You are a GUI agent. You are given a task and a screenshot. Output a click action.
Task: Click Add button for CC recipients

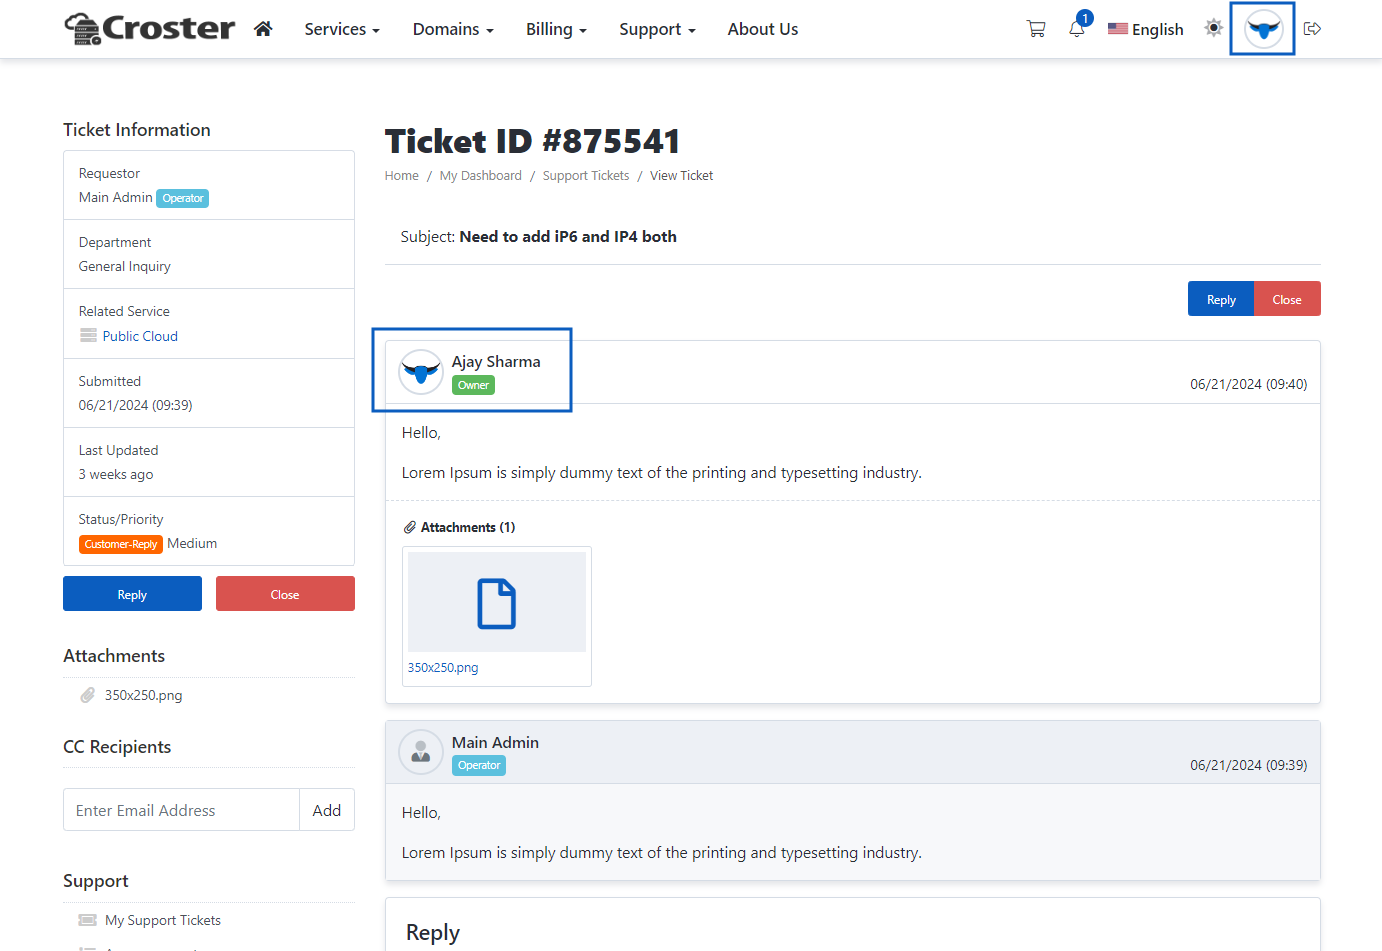coord(327,810)
